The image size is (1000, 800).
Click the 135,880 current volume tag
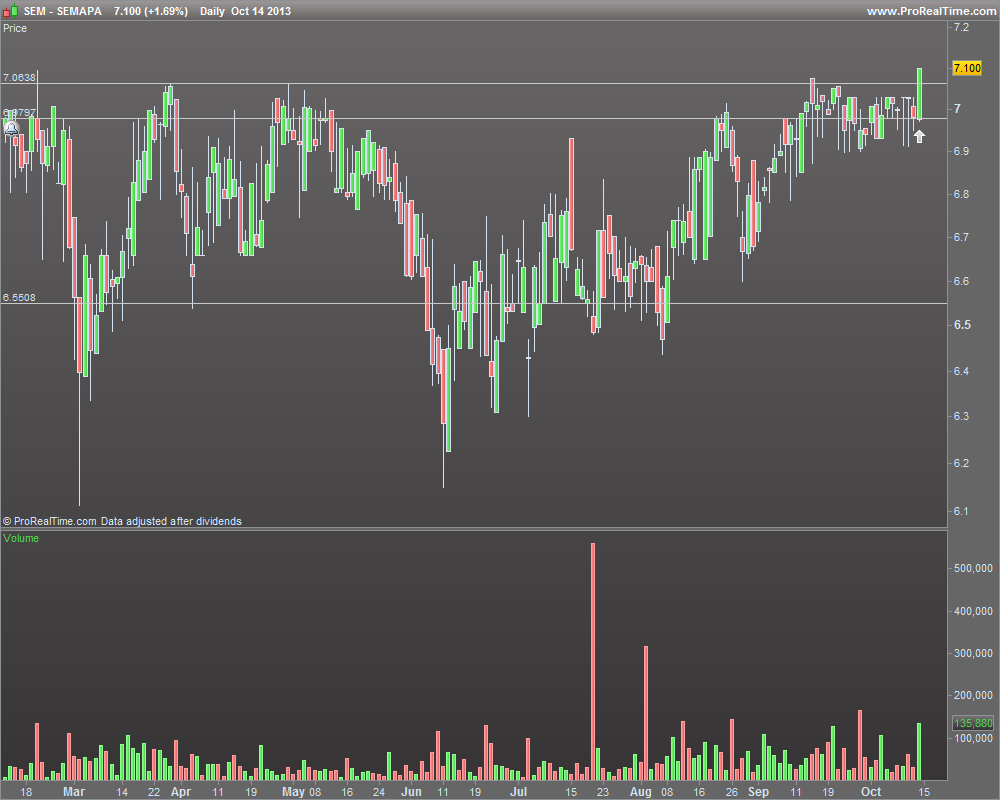[x=973, y=723]
